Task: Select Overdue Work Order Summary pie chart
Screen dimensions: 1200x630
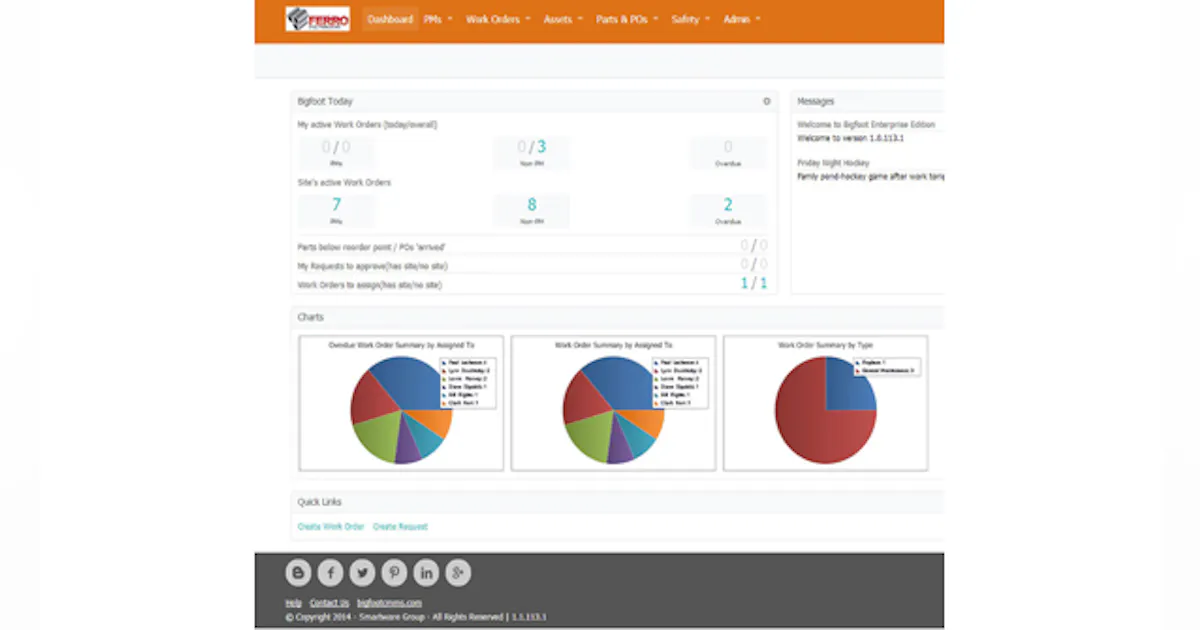Action: tap(401, 403)
